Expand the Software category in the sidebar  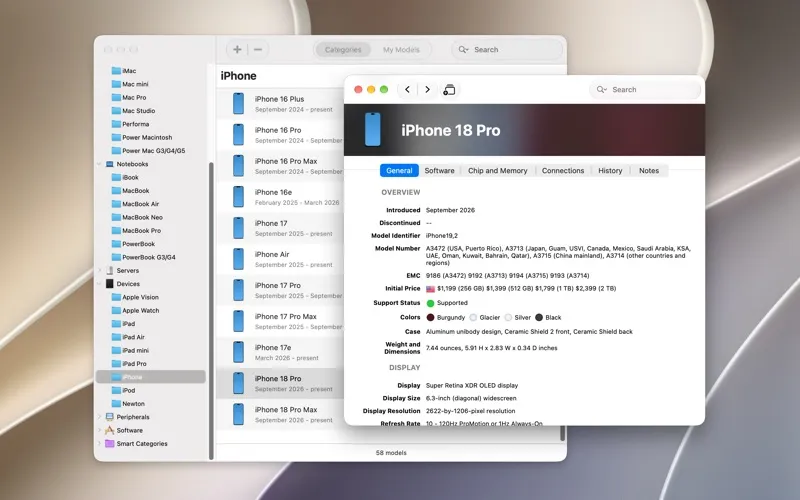99,430
